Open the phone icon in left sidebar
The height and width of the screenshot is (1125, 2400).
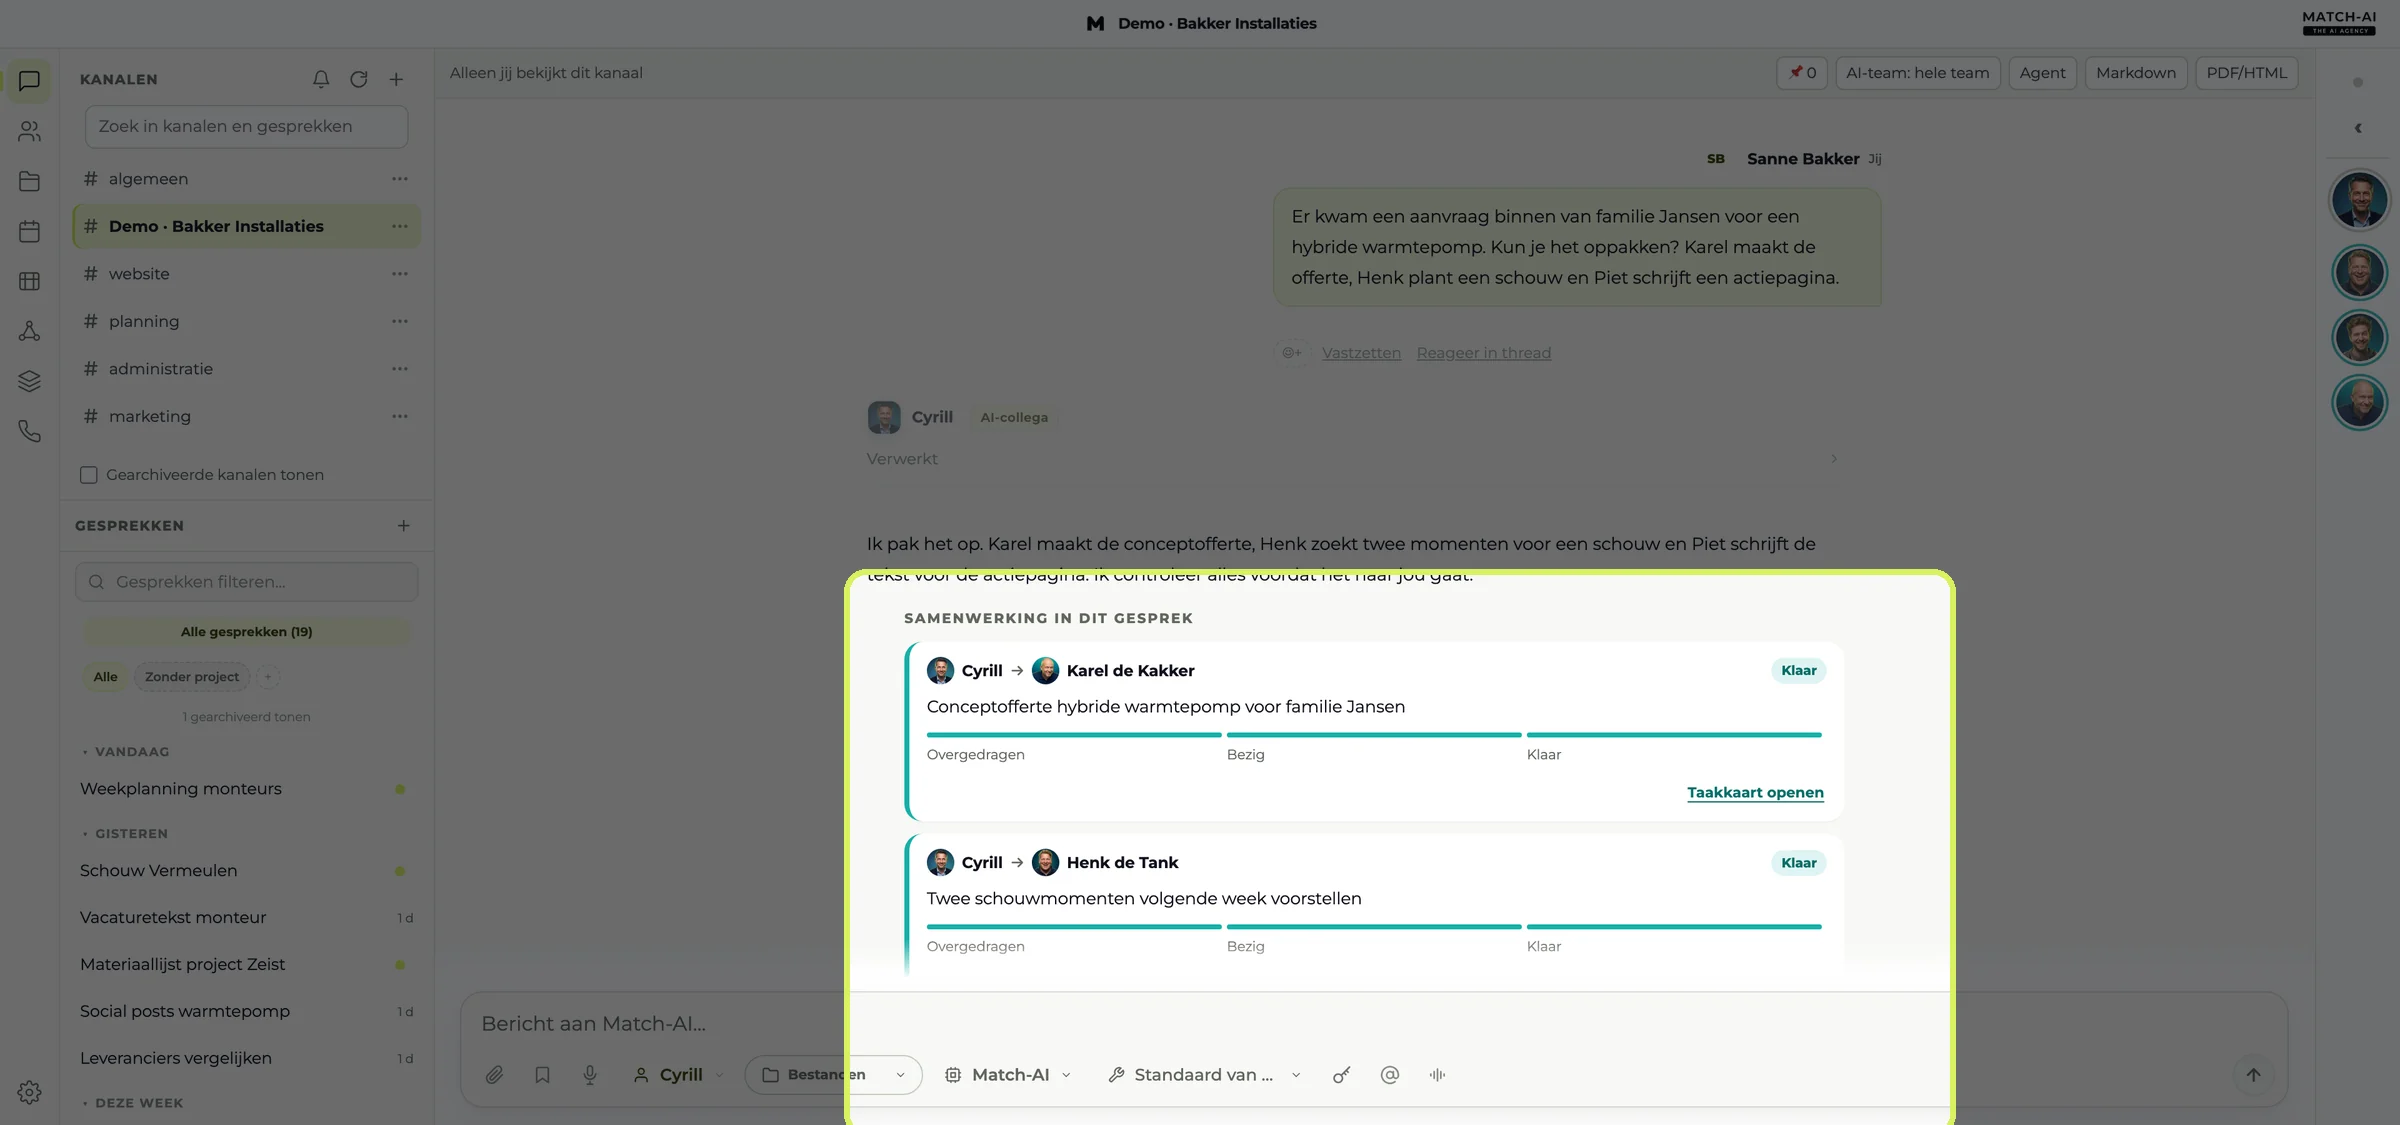[29, 431]
